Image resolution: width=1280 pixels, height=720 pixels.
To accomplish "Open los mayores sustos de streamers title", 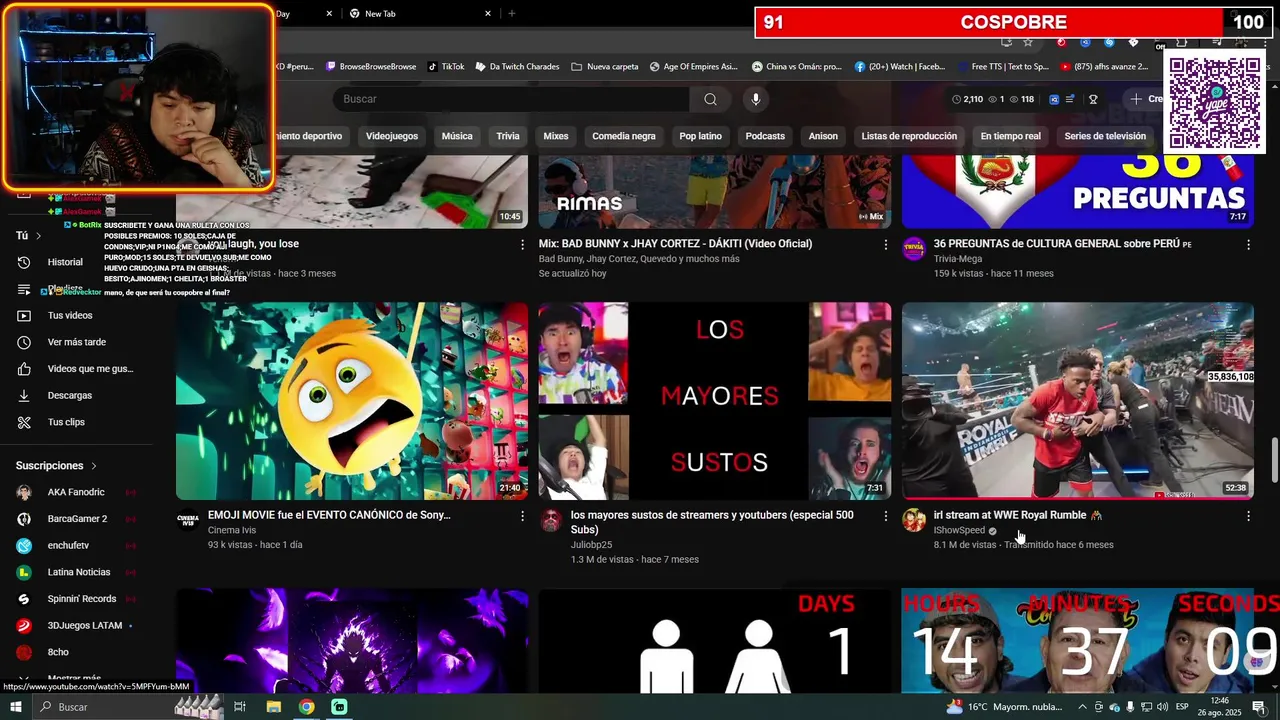I will tap(712, 522).
